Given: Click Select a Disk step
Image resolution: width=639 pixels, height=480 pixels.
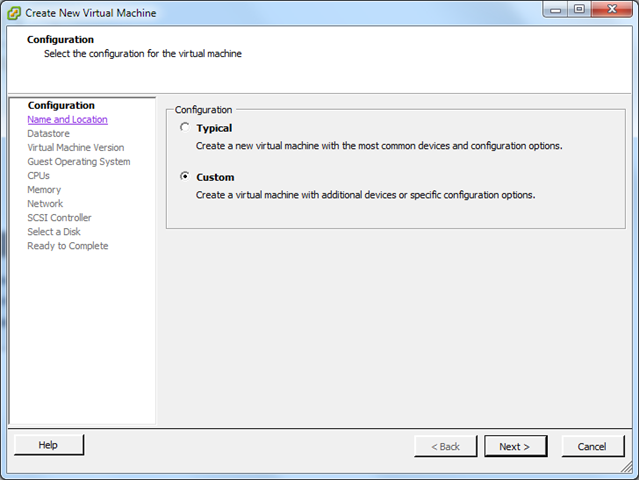Looking at the screenshot, I should click(x=54, y=232).
